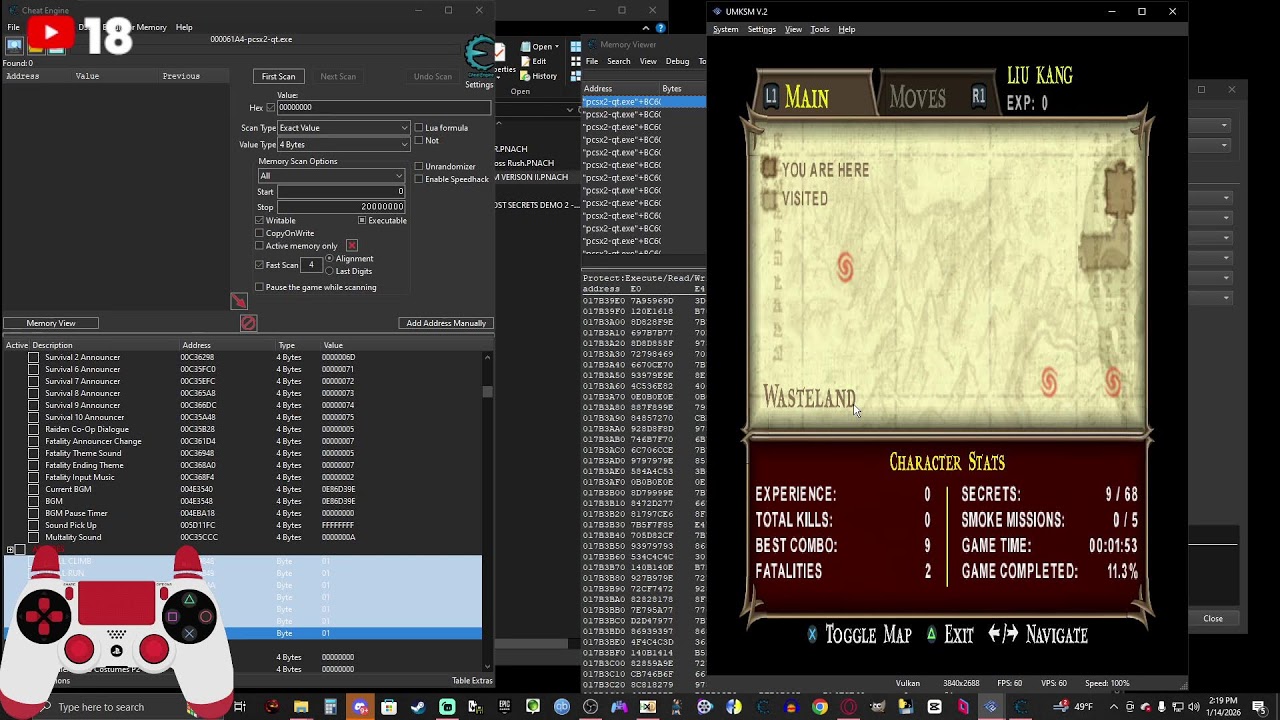Image resolution: width=1280 pixels, height=720 pixels.
Task: Click the red X beside Active memory only
Action: 352,245
